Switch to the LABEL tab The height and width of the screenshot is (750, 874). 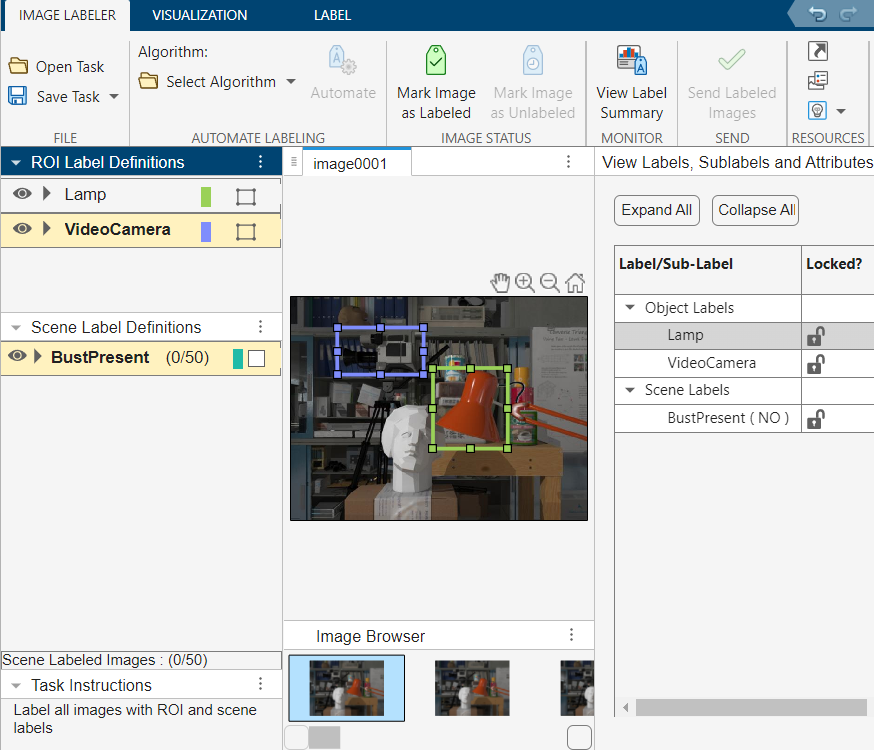pyautogui.click(x=332, y=15)
